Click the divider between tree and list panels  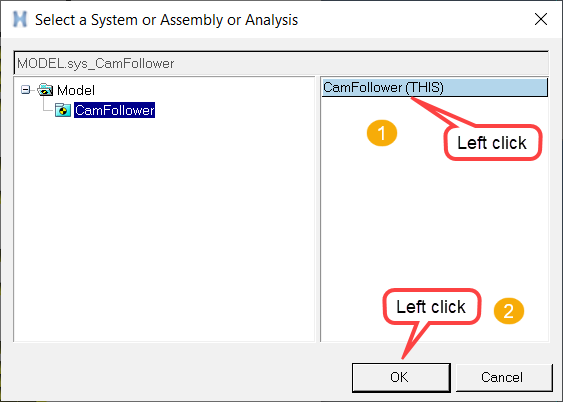coord(317,209)
